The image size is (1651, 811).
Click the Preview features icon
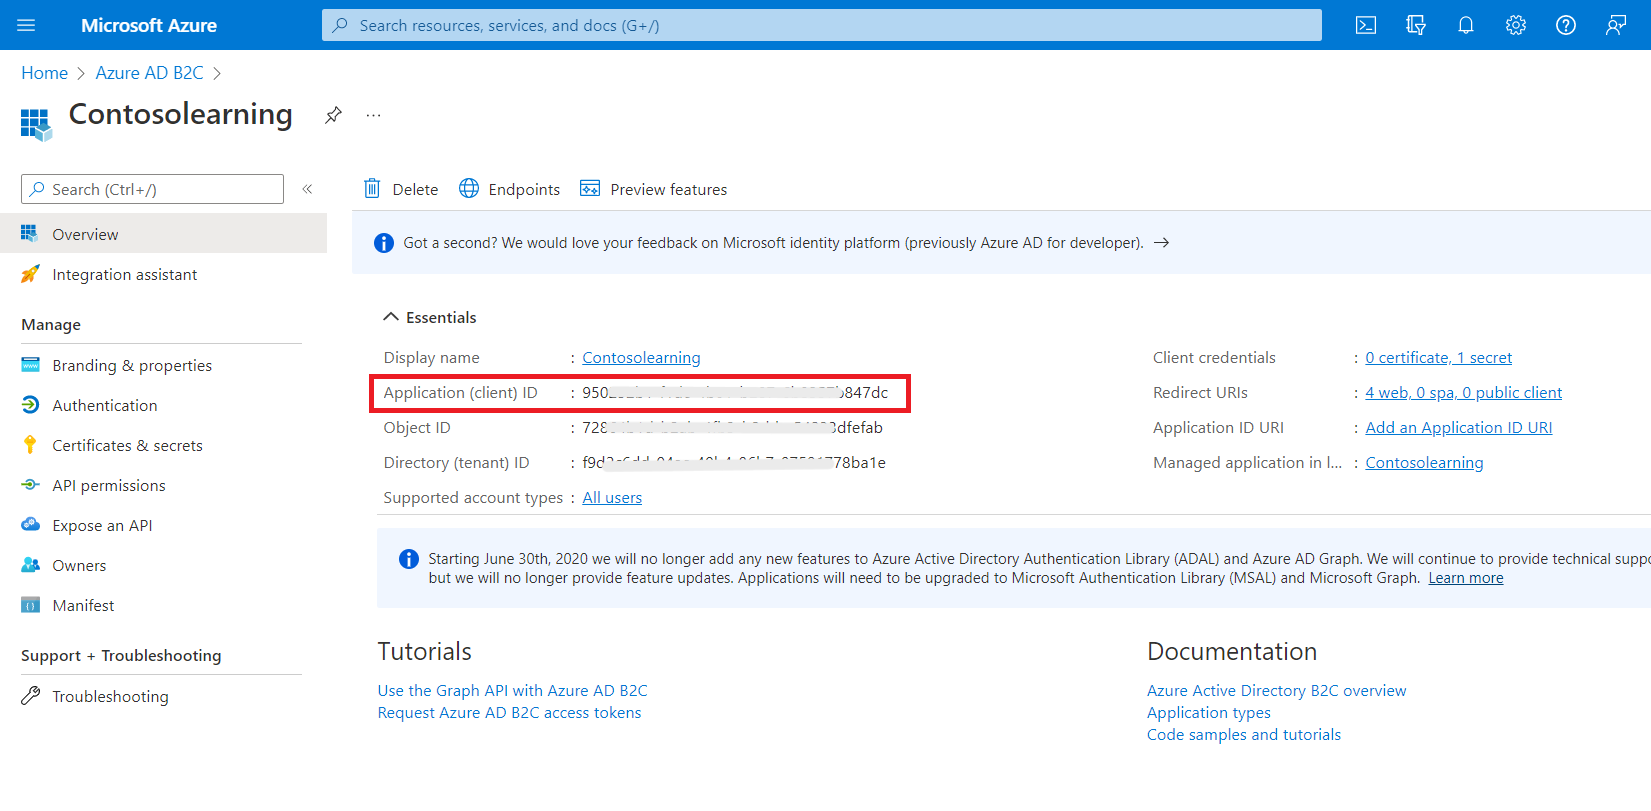(590, 188)
